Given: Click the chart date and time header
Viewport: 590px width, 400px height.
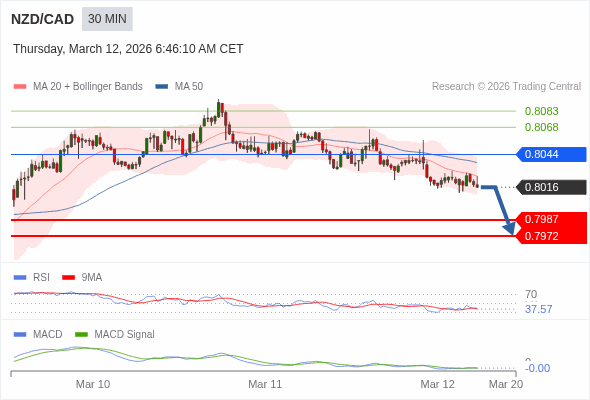Looking at the screenshot, I should pos(128,49).
